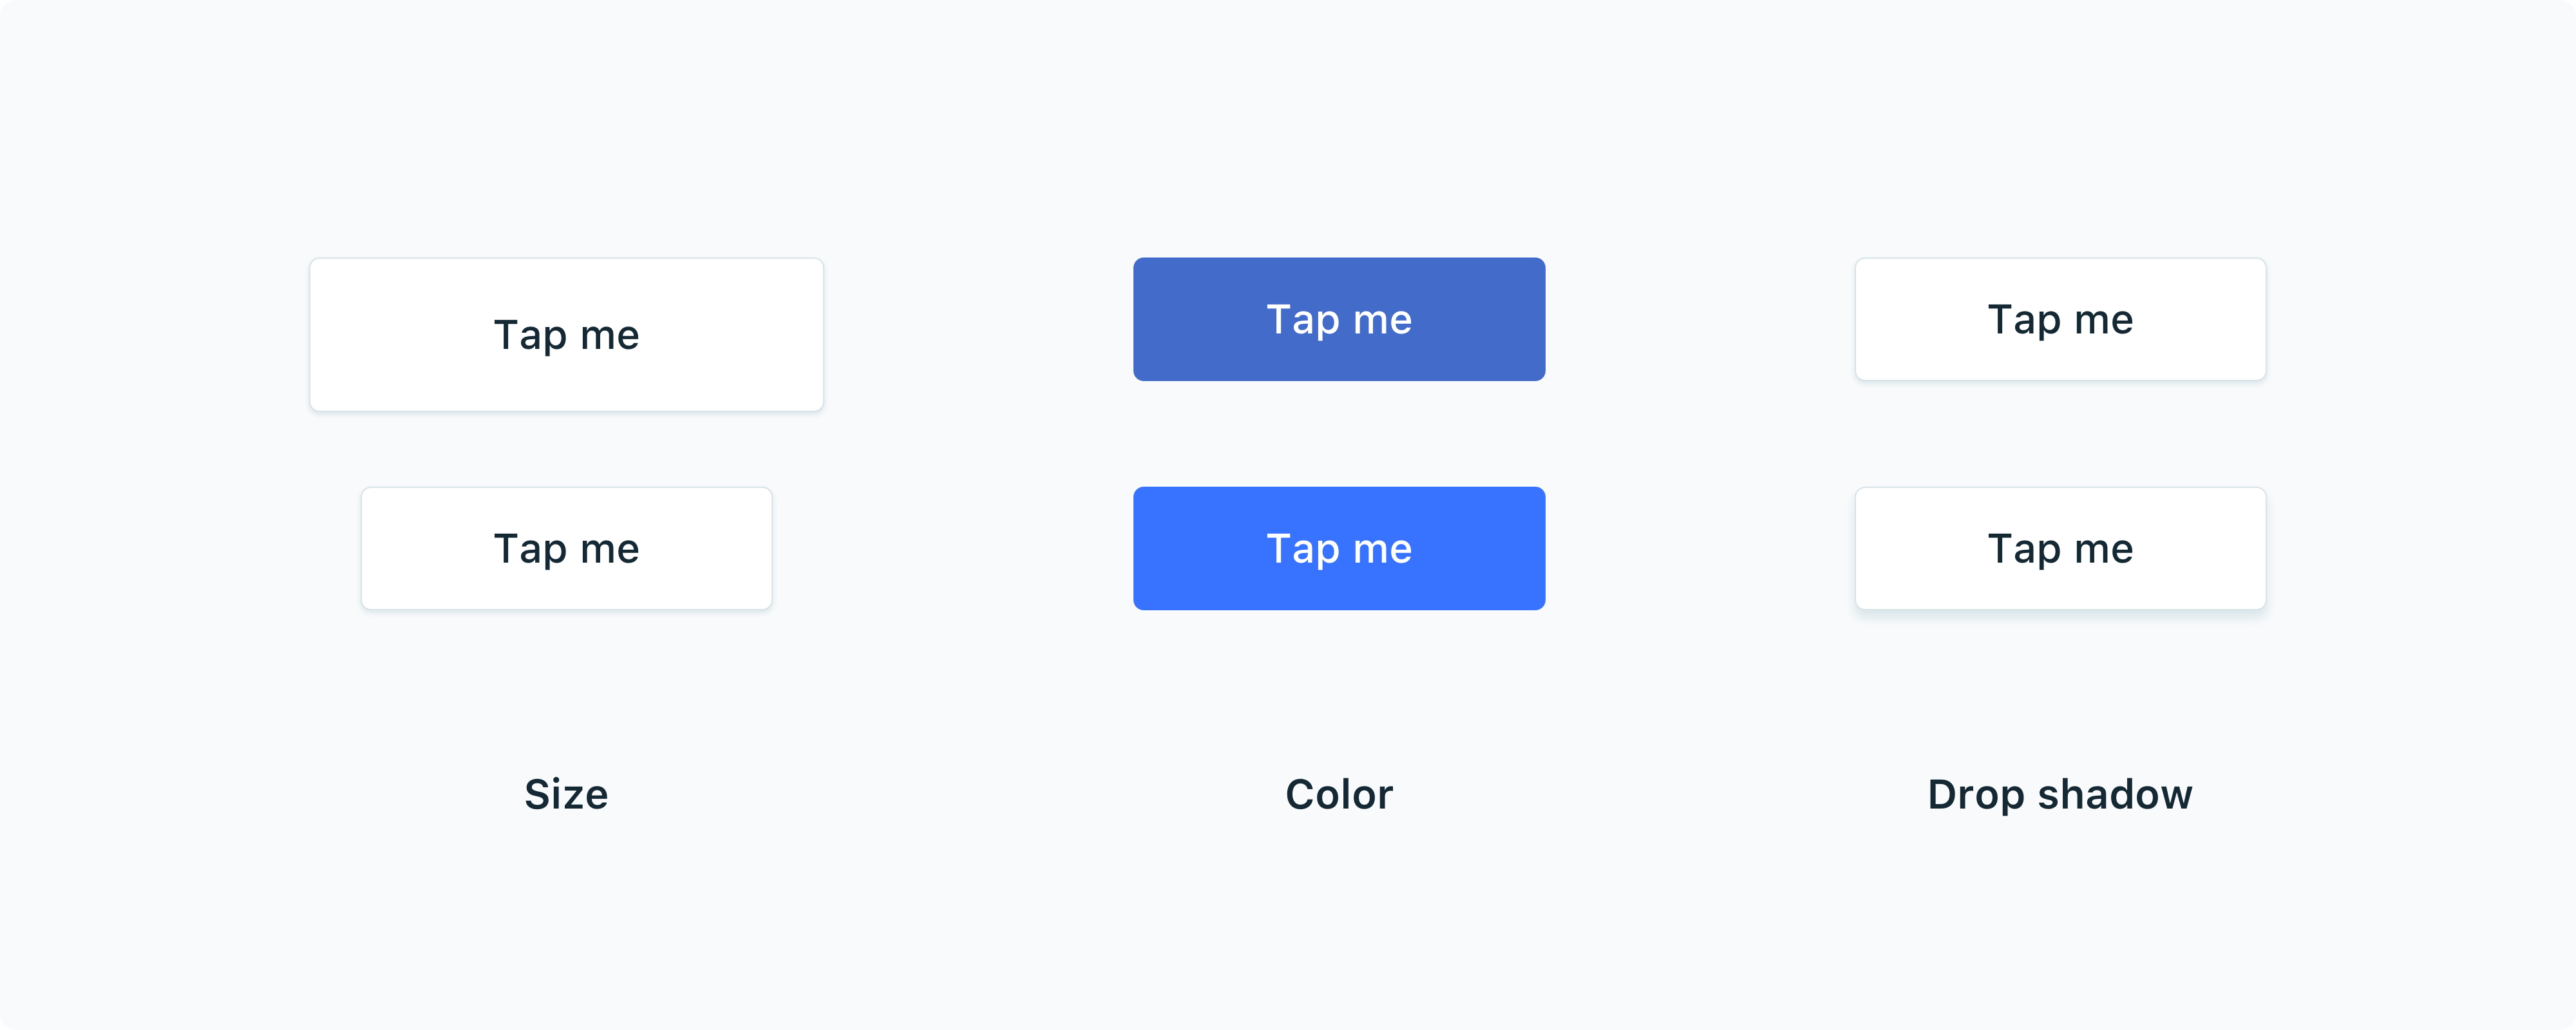2576x1030 pixels.
Task: Click "me" text in the top-right white button
Action: point(2103,320)
